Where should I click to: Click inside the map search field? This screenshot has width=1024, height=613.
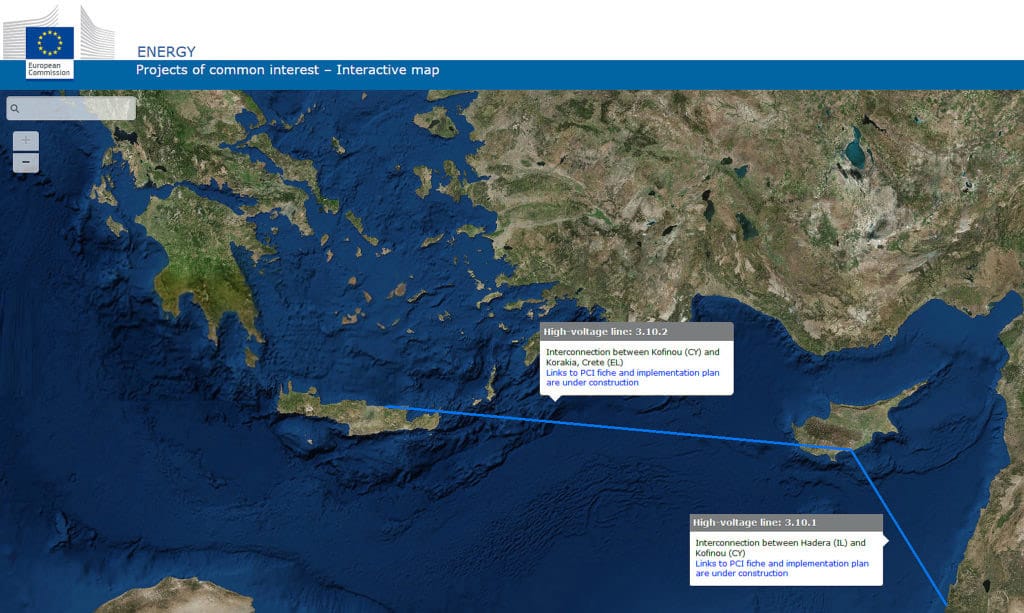pyautogui.click(x=75, y=107)
